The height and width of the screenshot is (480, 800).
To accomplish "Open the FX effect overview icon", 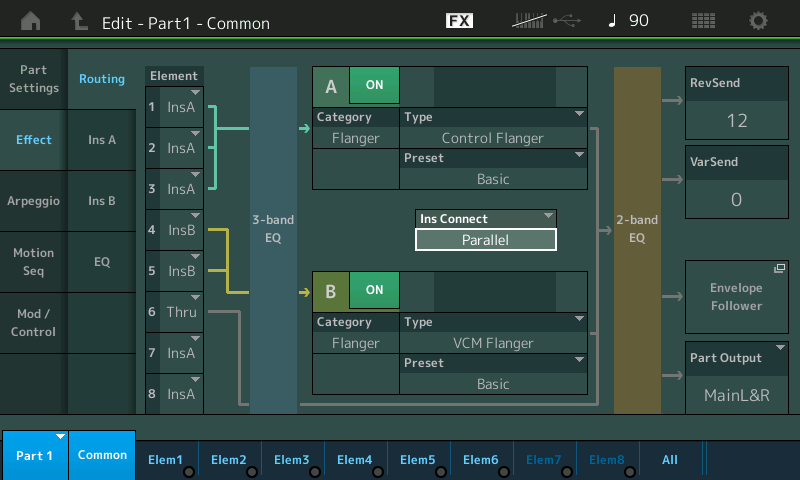I will [459, 20].
